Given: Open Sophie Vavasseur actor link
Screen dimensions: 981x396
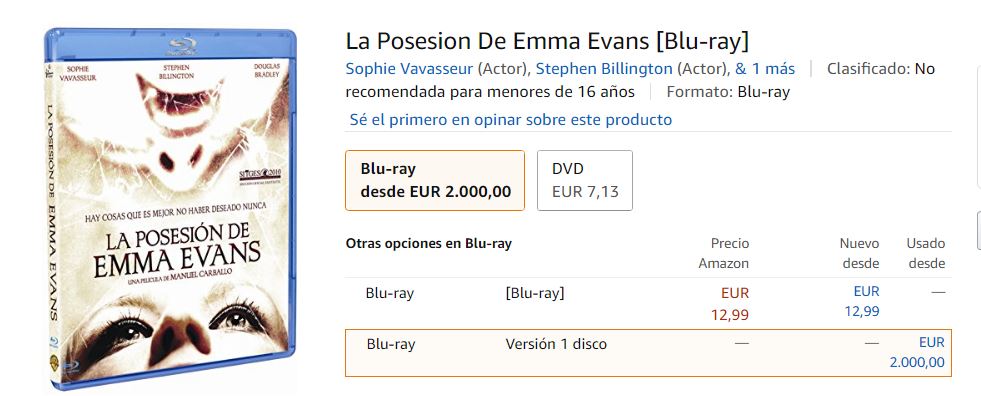Looking at the screenshot, I should [x=409, y=68].
